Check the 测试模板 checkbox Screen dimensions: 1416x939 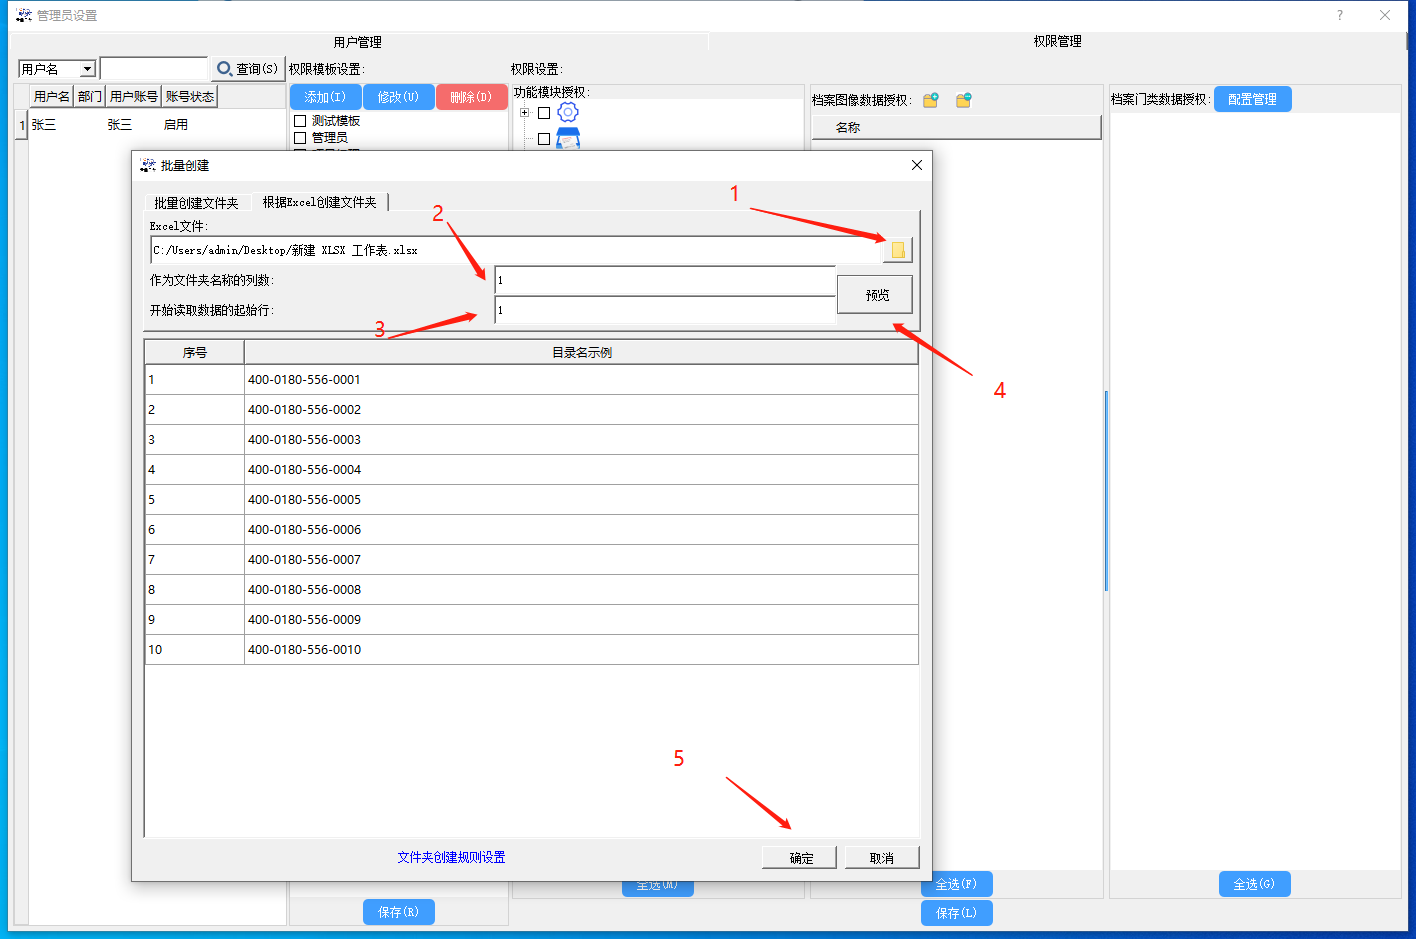coord(300,121)
